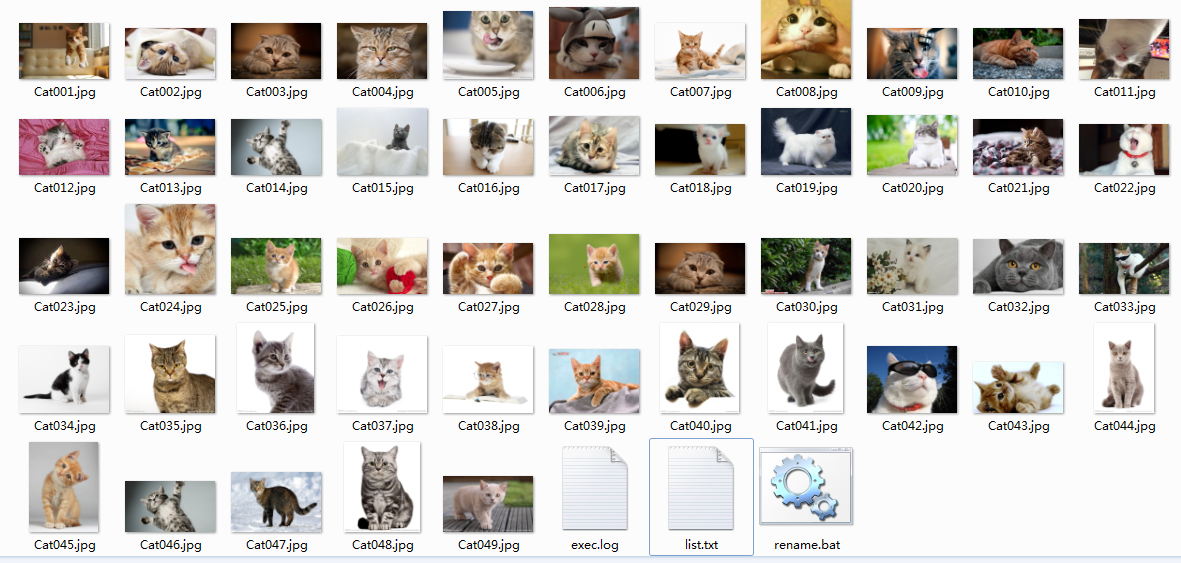Select the Cat015.jpg thumbnail

point(382,142)
